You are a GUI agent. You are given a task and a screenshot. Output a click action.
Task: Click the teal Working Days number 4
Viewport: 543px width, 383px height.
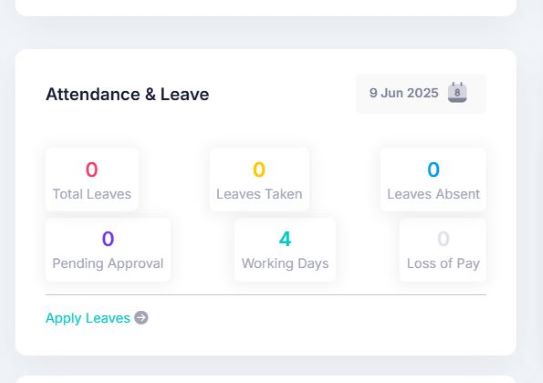285,239
